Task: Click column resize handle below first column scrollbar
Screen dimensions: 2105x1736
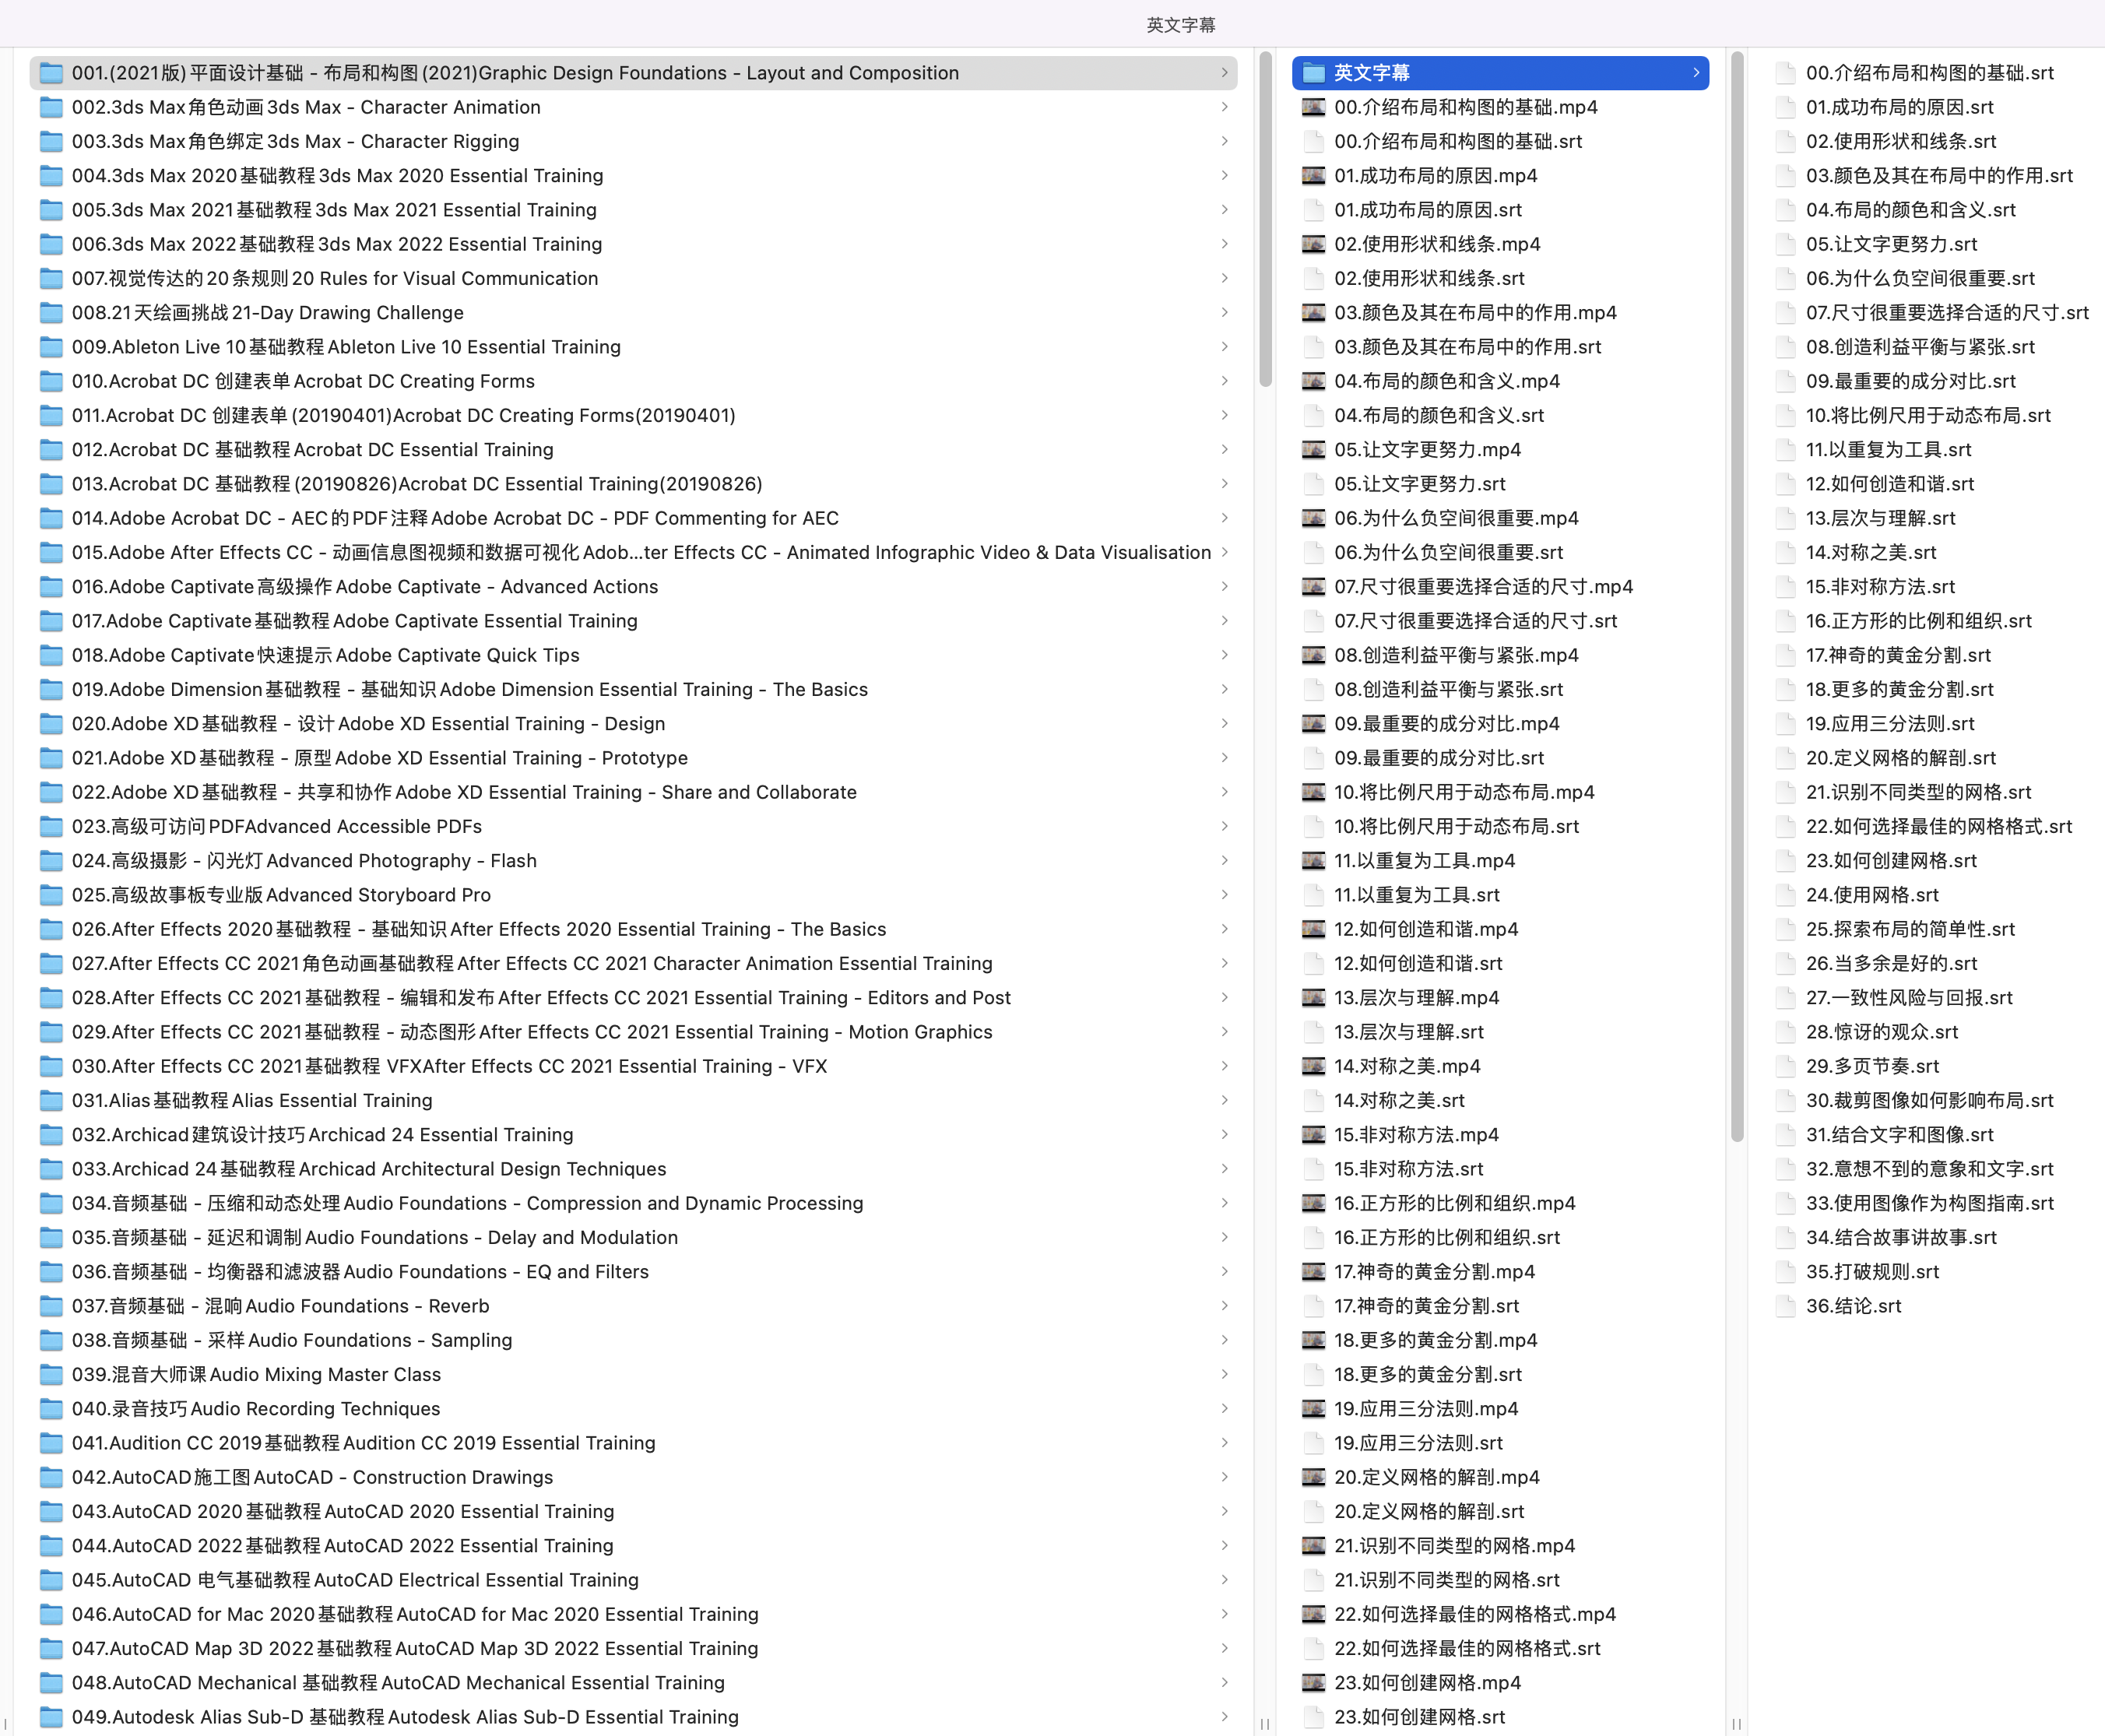Action: point(1265,1724)
